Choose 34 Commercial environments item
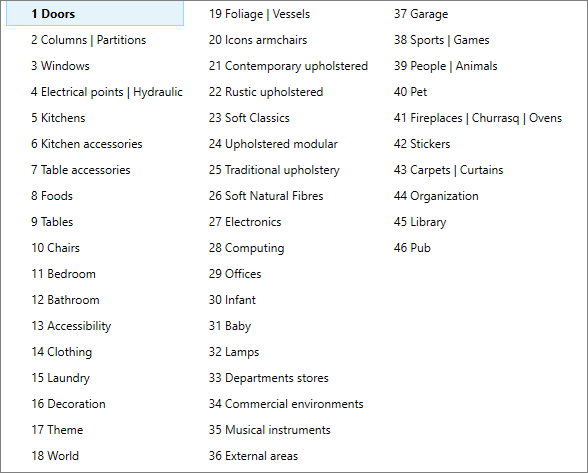This screenshot has height=473, width=588. tap(286, 404)
